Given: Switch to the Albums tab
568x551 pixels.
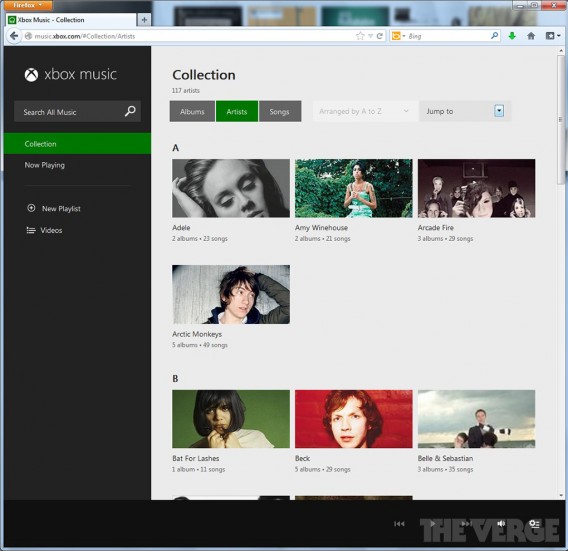Looking at the screenshot, I should (192, 111).
